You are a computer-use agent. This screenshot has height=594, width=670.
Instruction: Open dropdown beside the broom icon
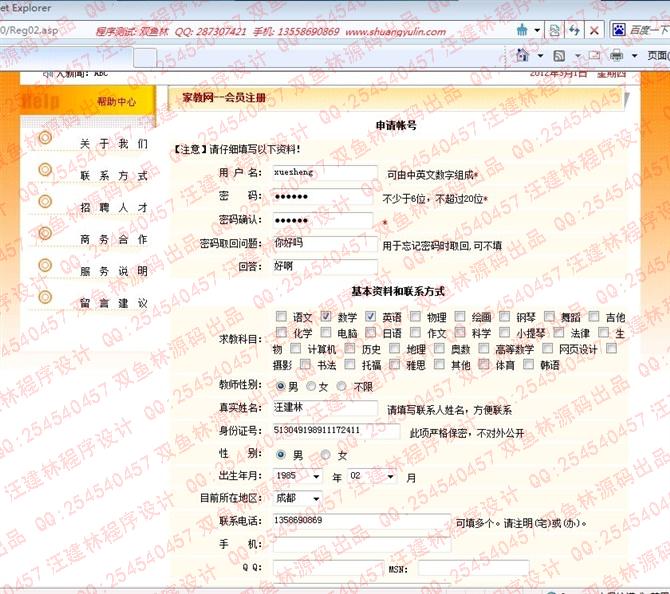(537, 31)
